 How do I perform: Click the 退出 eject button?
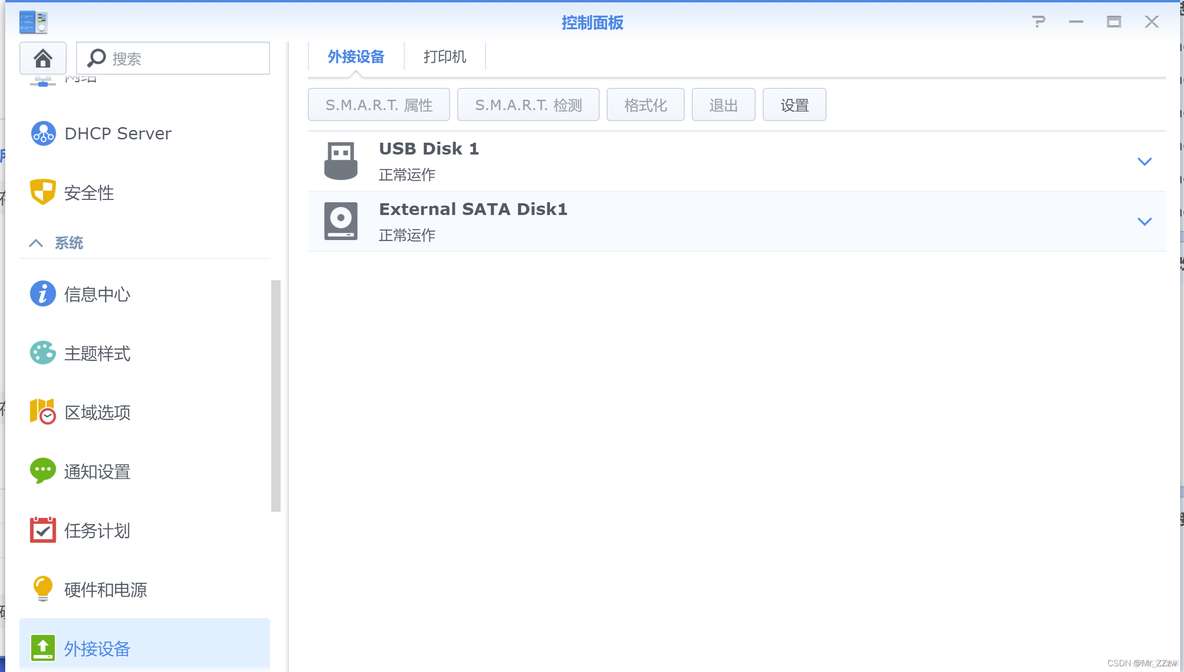pyautogui.click(x=723, y=105)
